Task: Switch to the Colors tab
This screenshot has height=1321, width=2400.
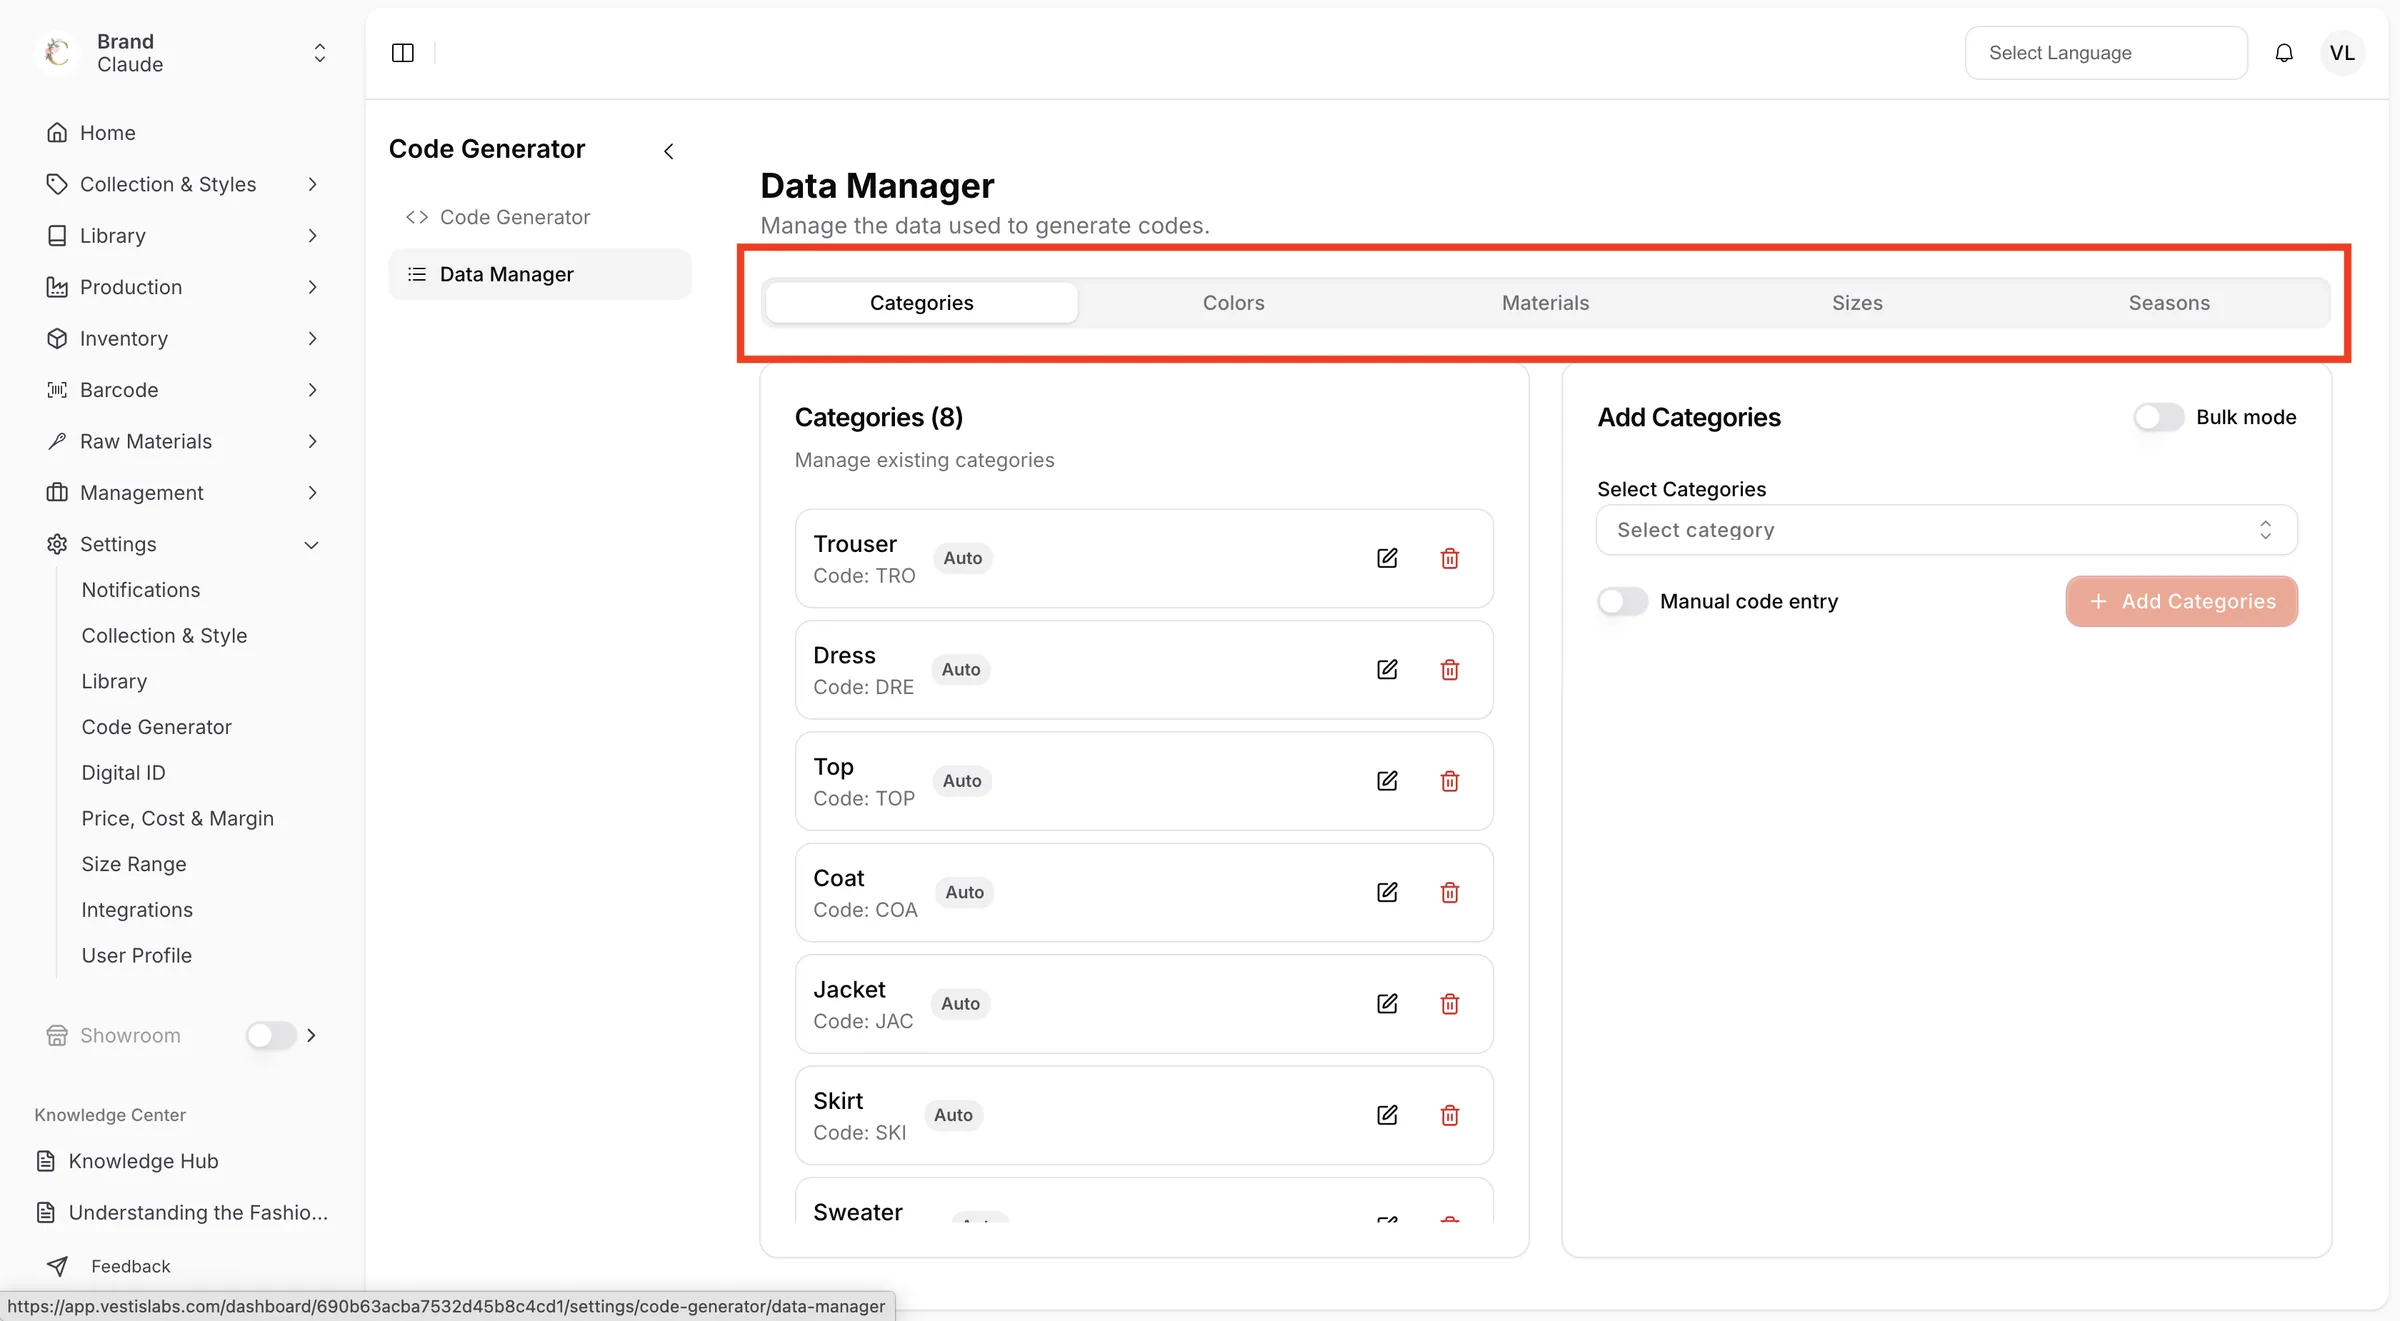Action: coord(1233,303)
